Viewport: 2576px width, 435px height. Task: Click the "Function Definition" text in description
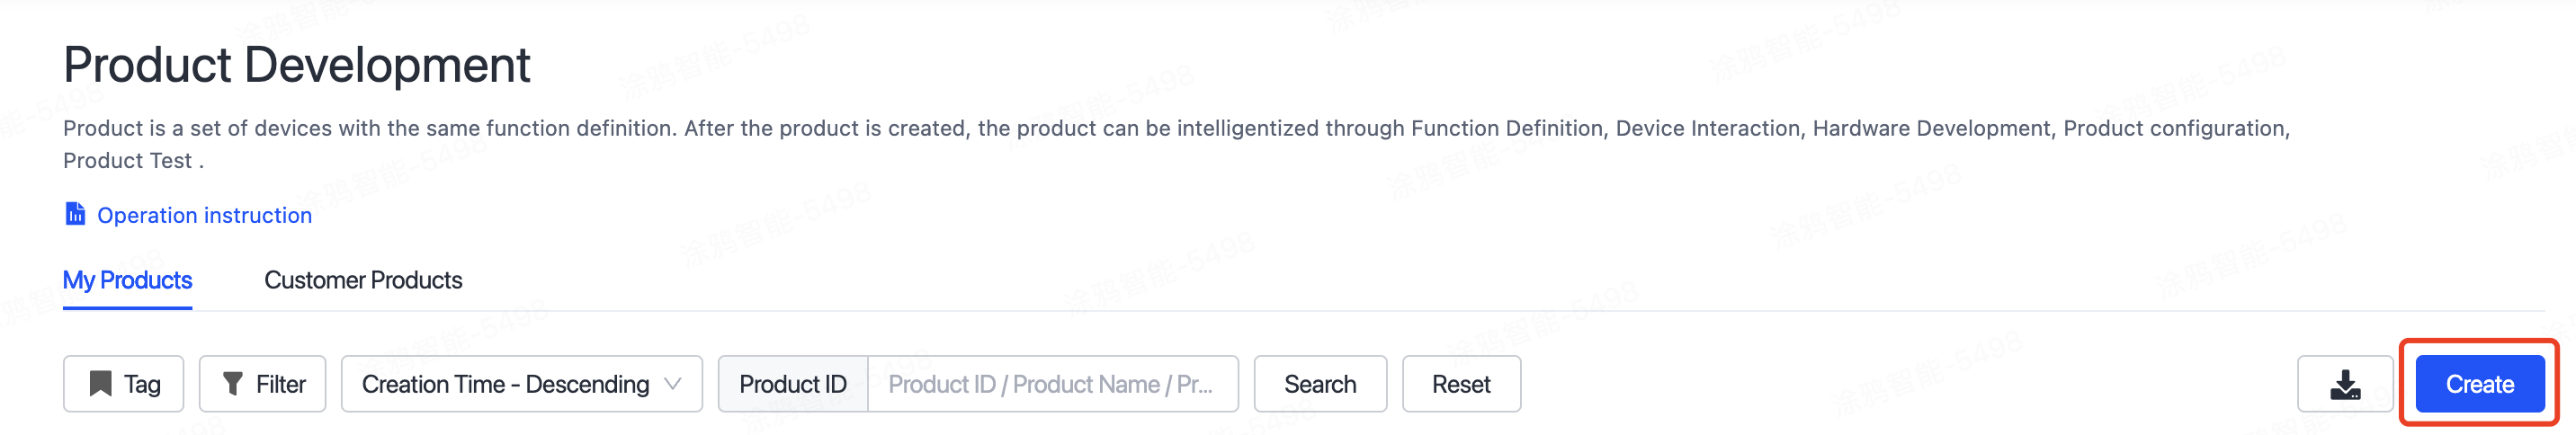tap(1507, 129)
